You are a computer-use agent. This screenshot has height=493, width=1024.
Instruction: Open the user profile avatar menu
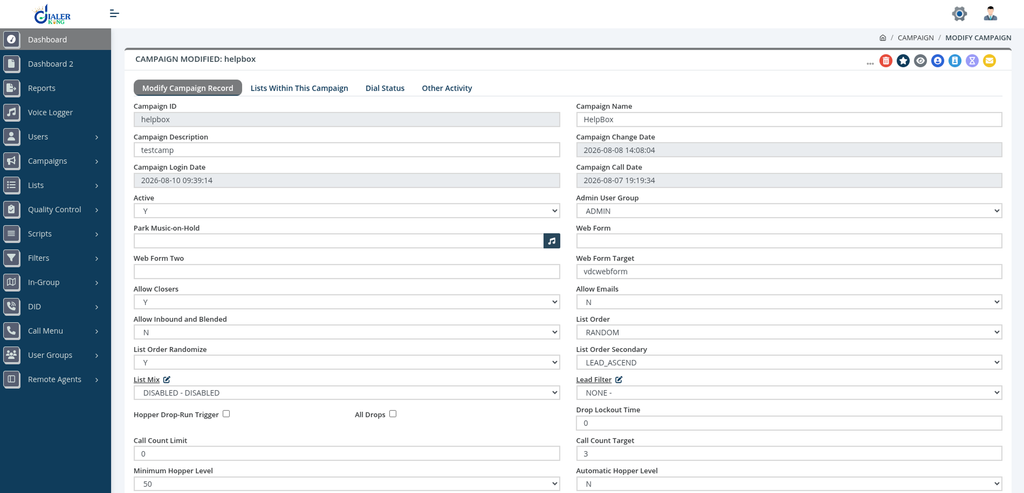(x=991, y=14)
